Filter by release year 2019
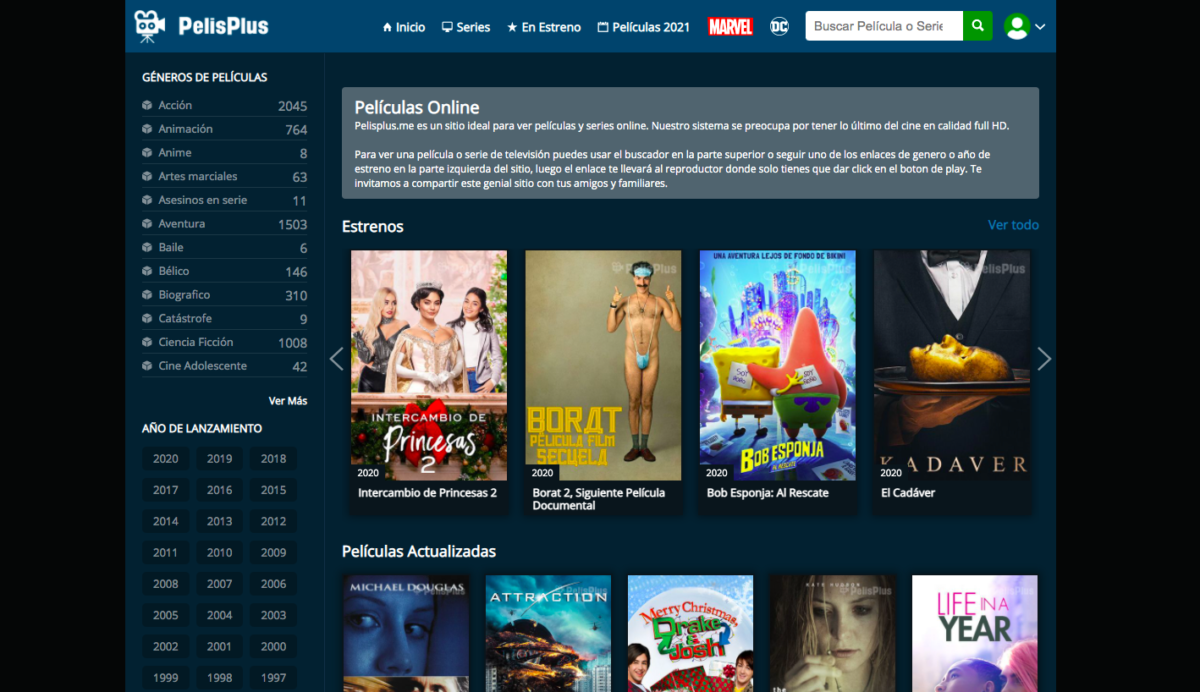Viewport: 1200px width, 692px height. tap(219, 459)
